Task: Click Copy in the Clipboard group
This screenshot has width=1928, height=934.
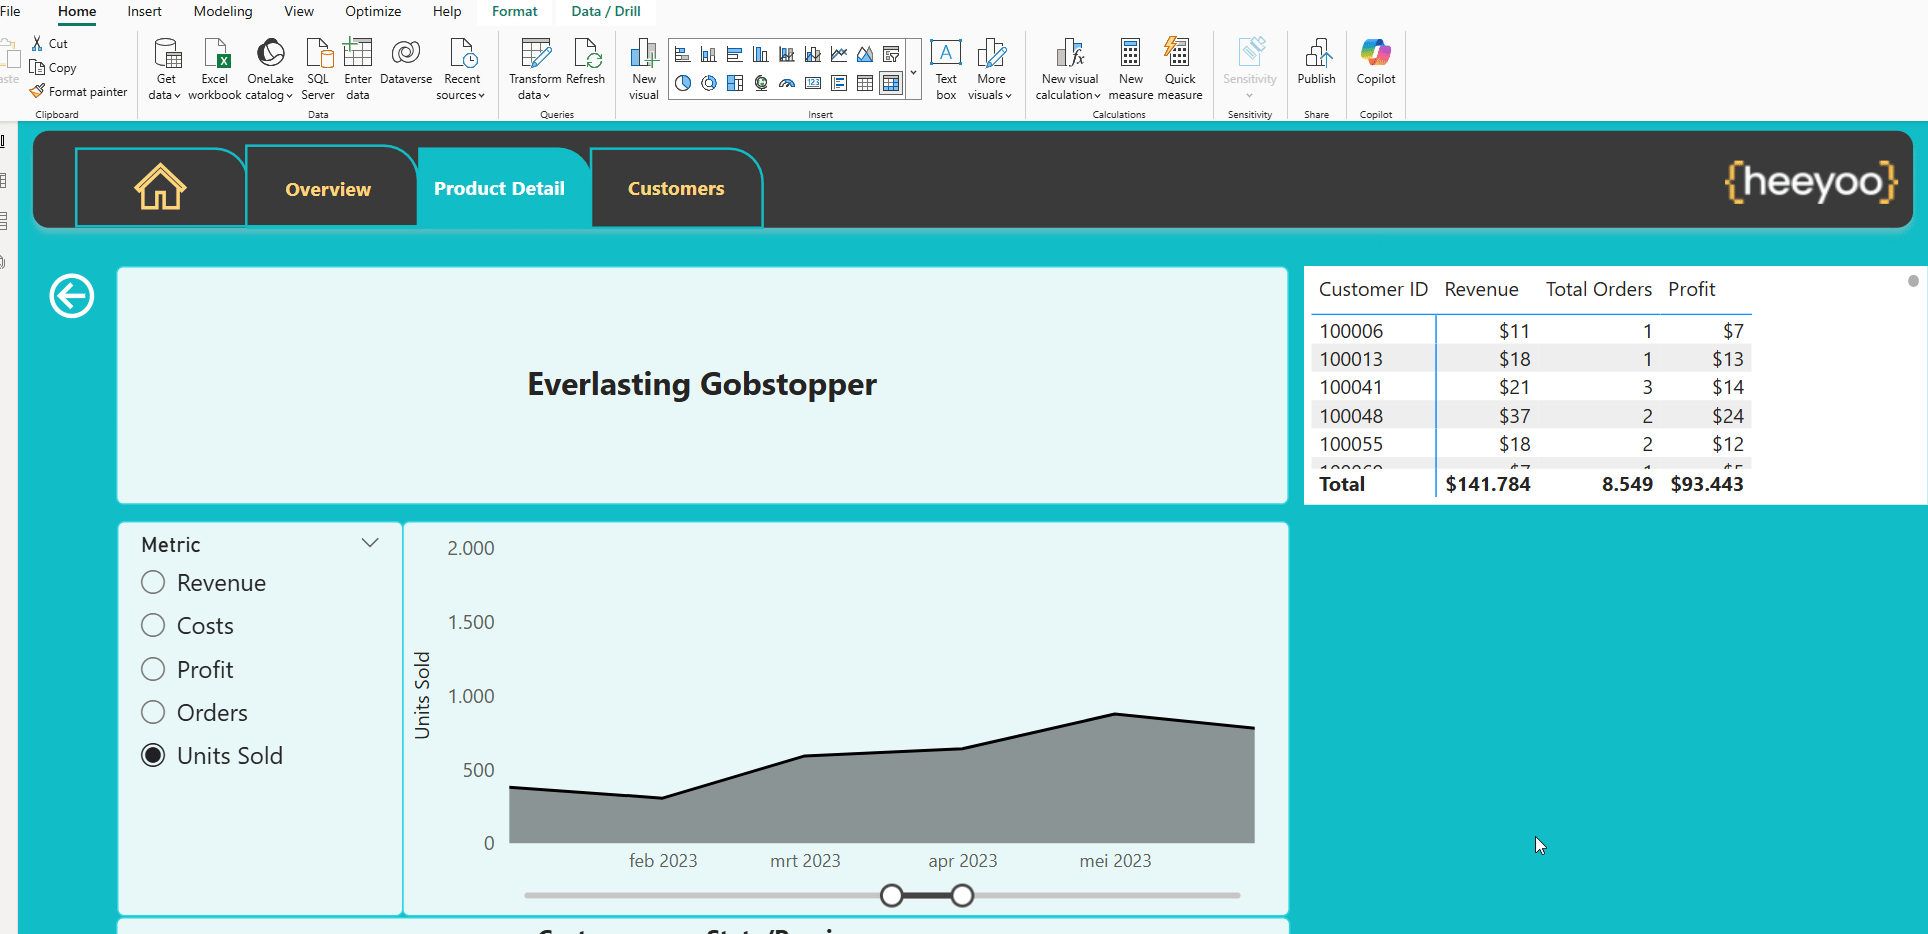Action: (53, 67)
